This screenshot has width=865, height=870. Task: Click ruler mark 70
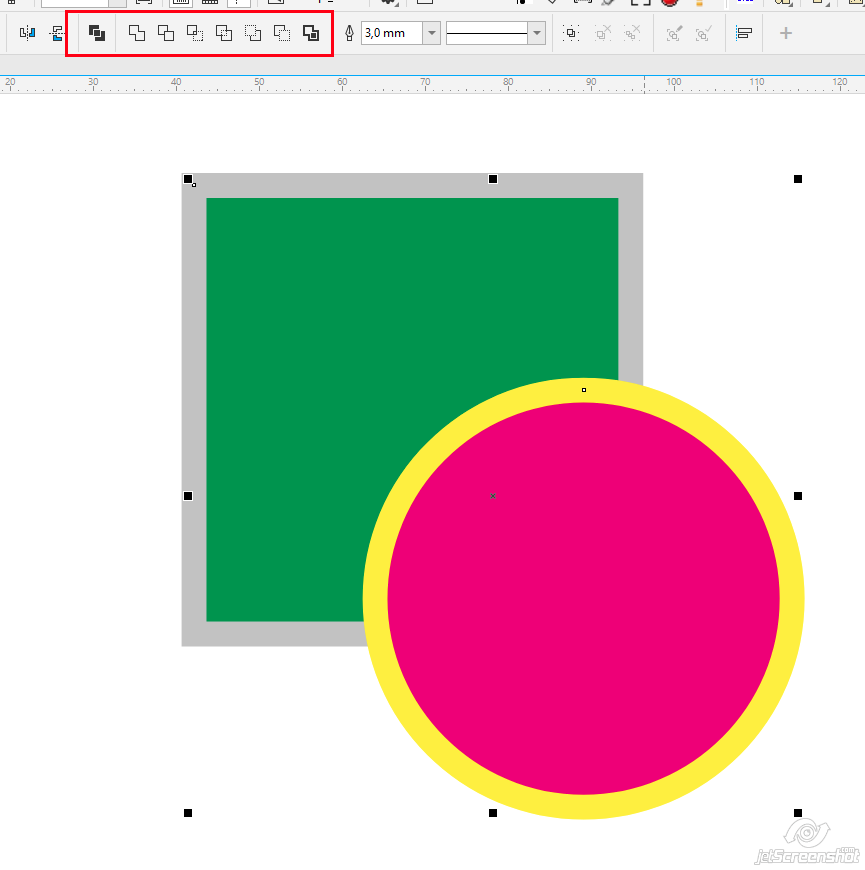click(x=425, y=82)
